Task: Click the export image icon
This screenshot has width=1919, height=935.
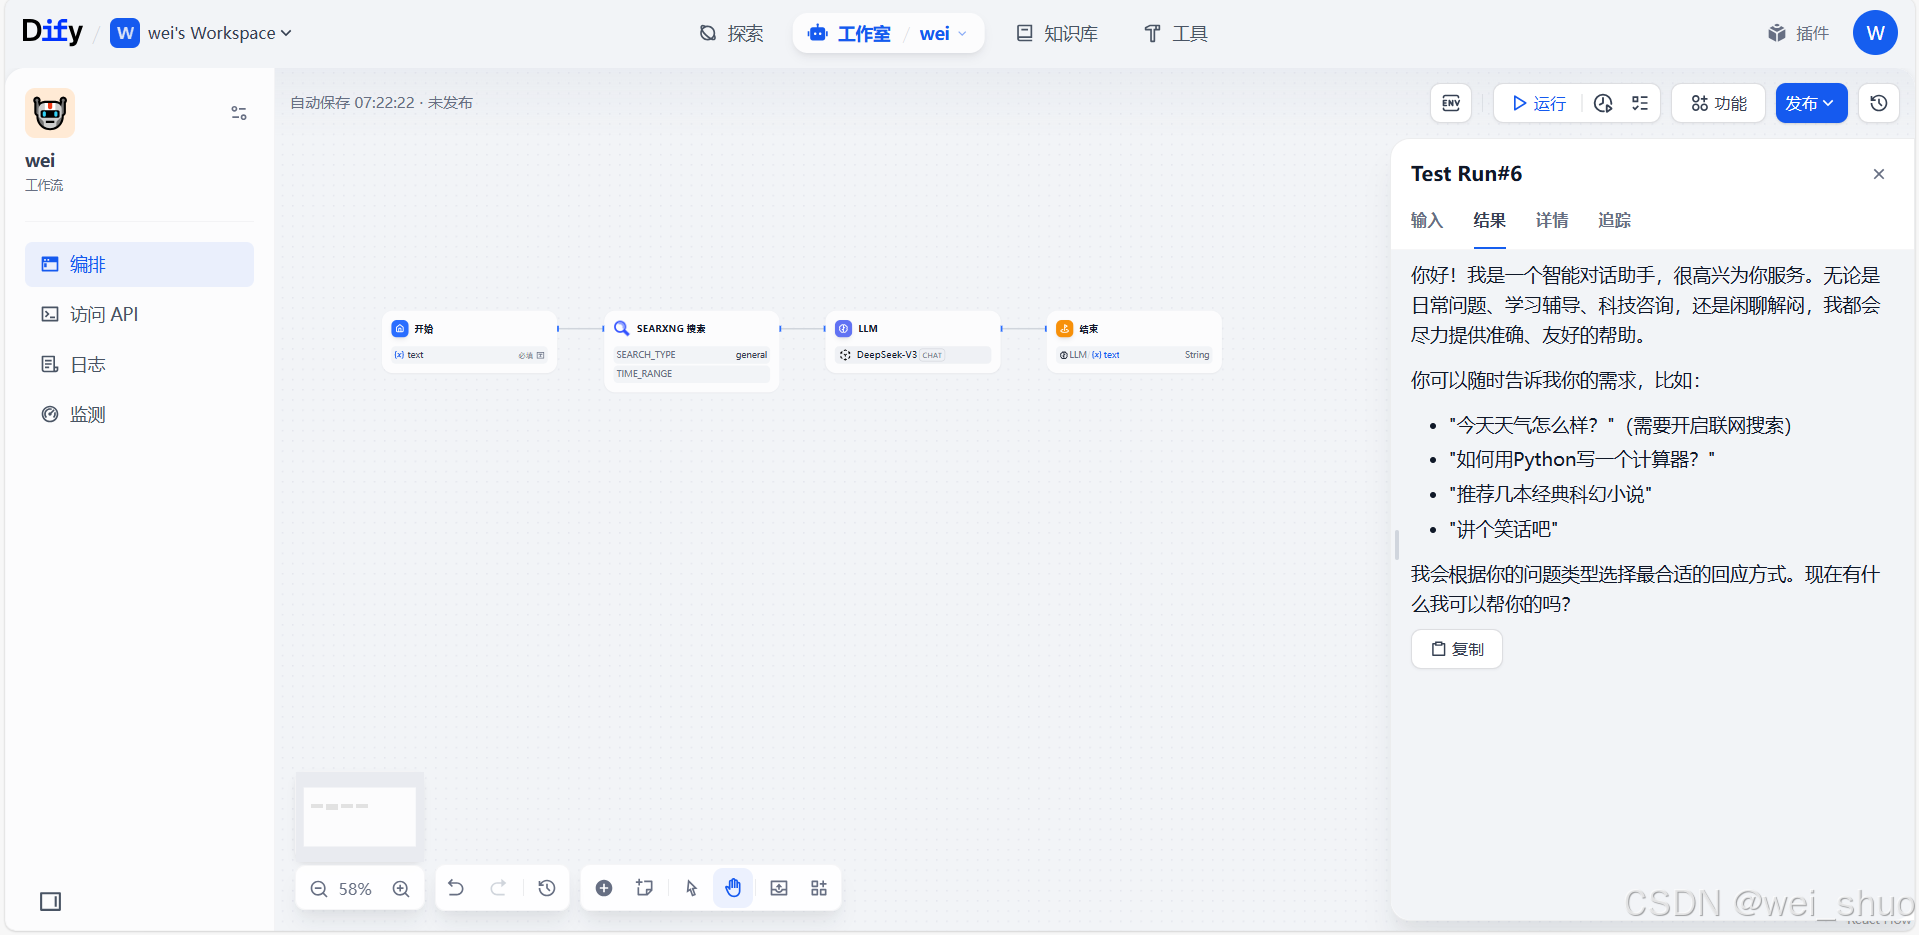Action: click(779, 888)
